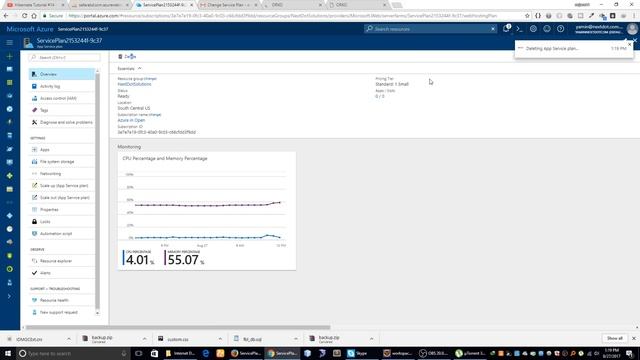Image resolution: width=640 pixels, height=360 pixels.
Task: Click Task View on the taskbar
Action: (139, 353)
